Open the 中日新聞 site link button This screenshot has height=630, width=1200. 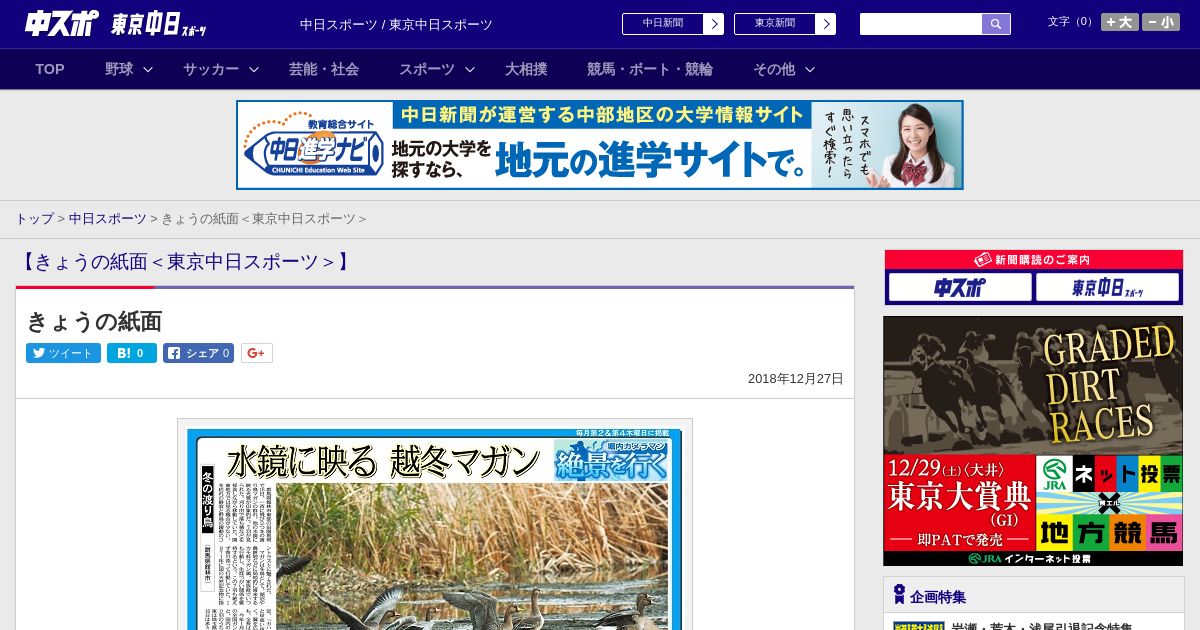662,24
